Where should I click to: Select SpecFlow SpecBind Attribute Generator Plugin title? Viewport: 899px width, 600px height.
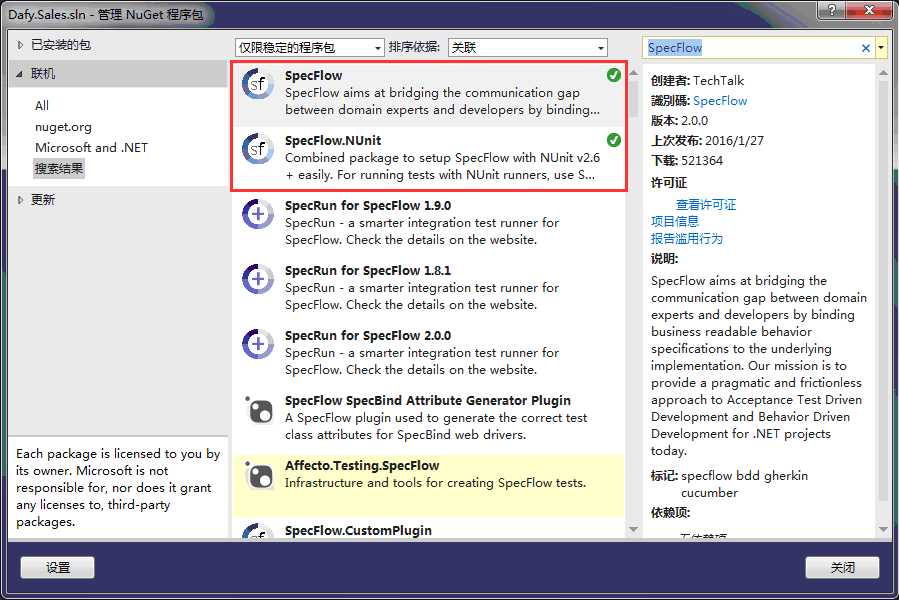[428, 400]
